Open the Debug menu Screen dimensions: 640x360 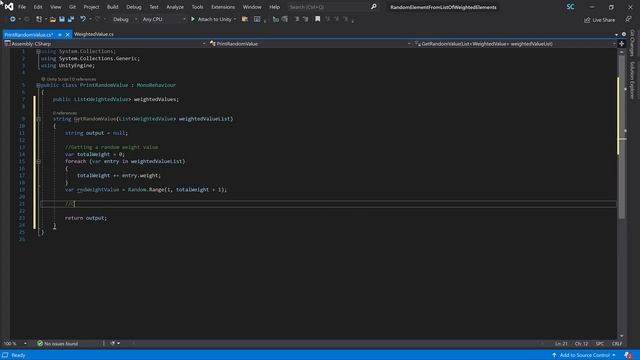click(133, 7)
